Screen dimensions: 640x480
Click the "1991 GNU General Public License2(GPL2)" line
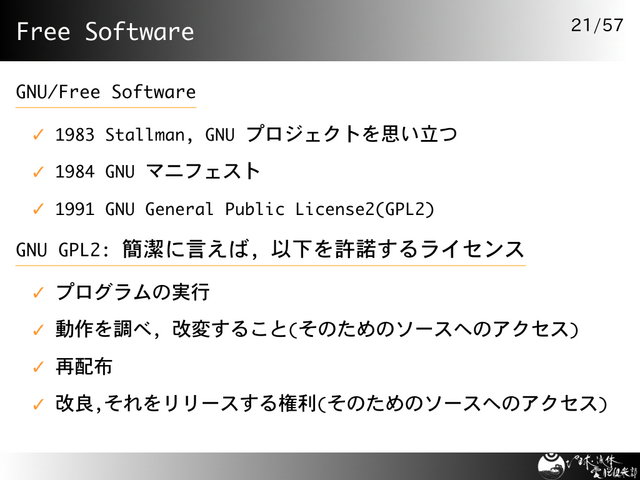245,210
